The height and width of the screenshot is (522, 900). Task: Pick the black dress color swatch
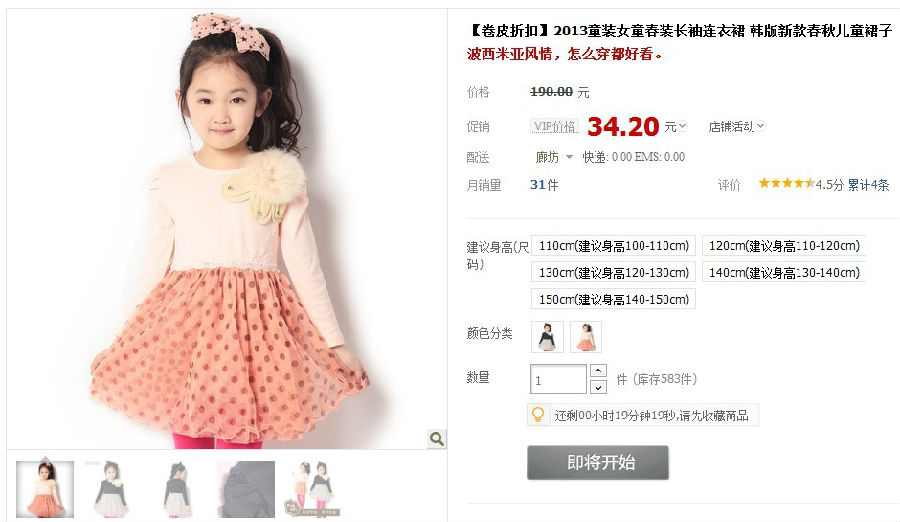pyautogui.click(x=548, y=337)
